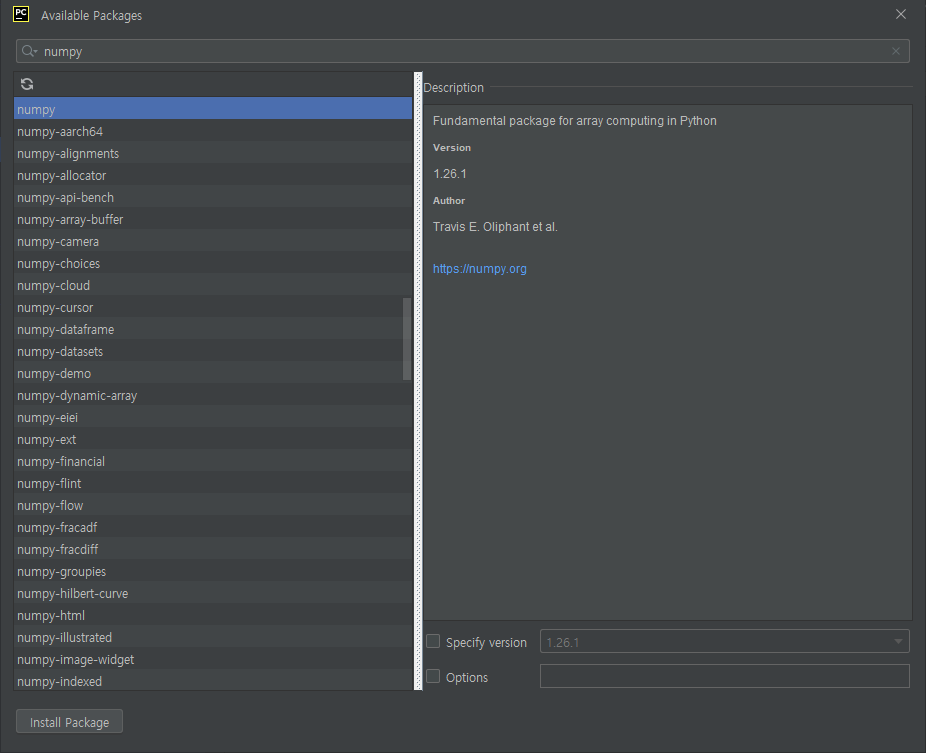This screenshot has width=926, height=753.
Task: Select numpy-datasets in the list
Action: [x=213, y=351]
